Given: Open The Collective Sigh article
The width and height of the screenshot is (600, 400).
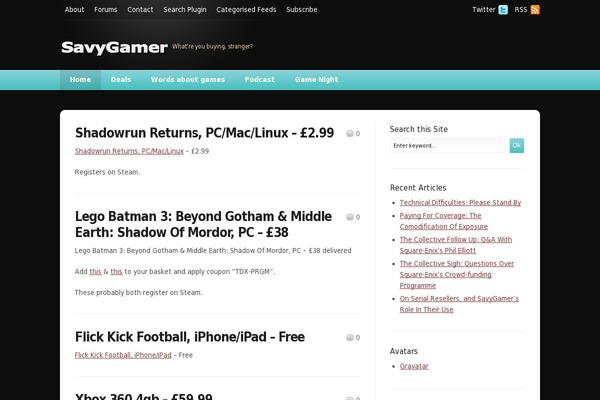Looking at the screenshot, I should (x=457, y=274).
